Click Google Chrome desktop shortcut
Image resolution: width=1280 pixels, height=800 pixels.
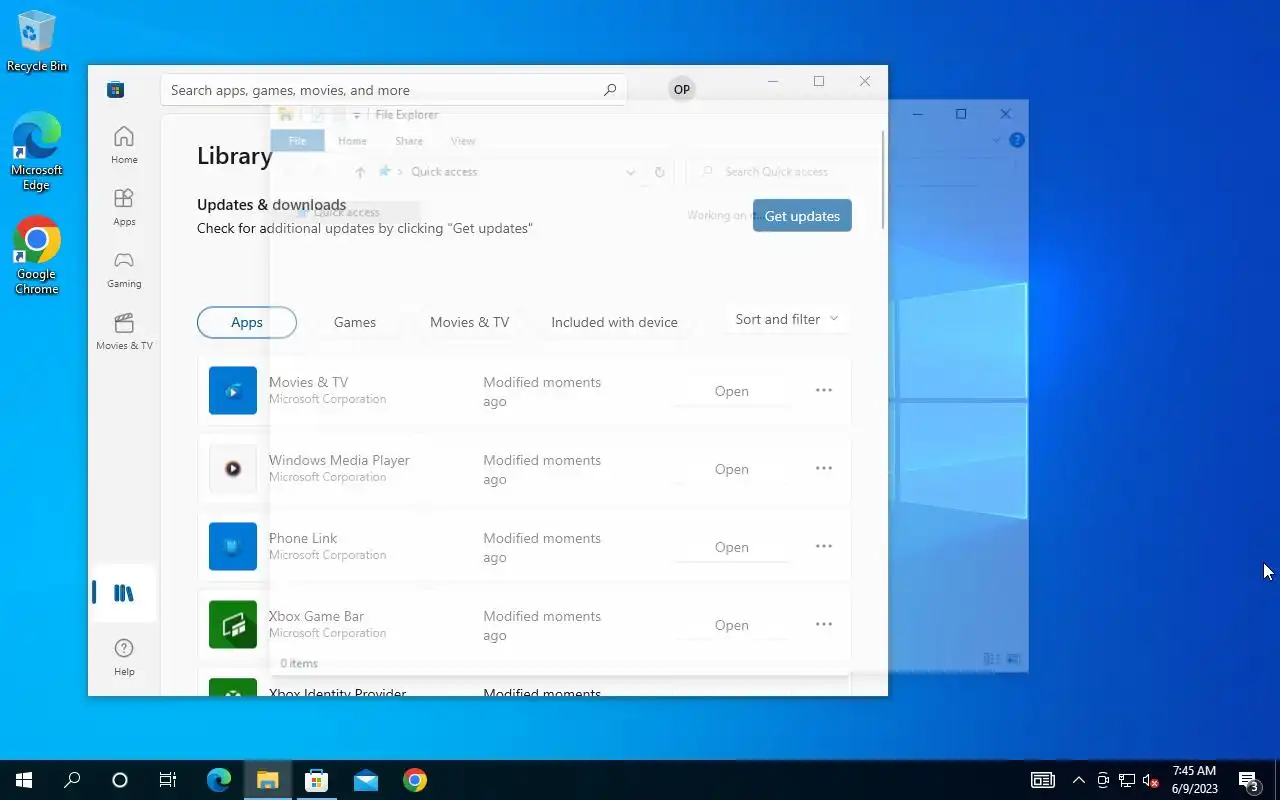(37, 256)
